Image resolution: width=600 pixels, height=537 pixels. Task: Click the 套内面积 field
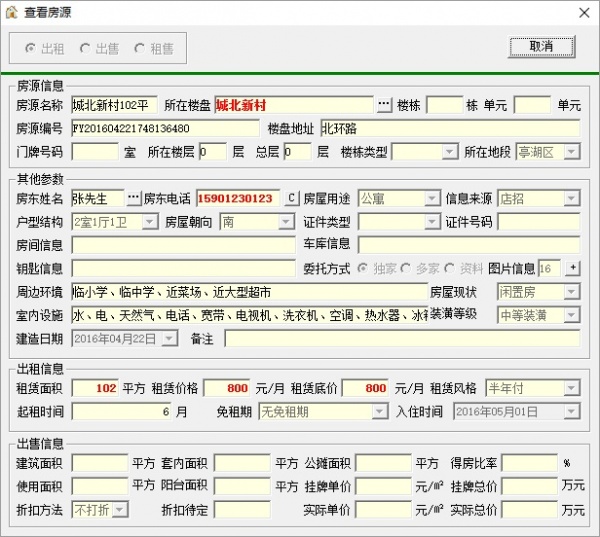pyautogui.click(x=242, y=463)
